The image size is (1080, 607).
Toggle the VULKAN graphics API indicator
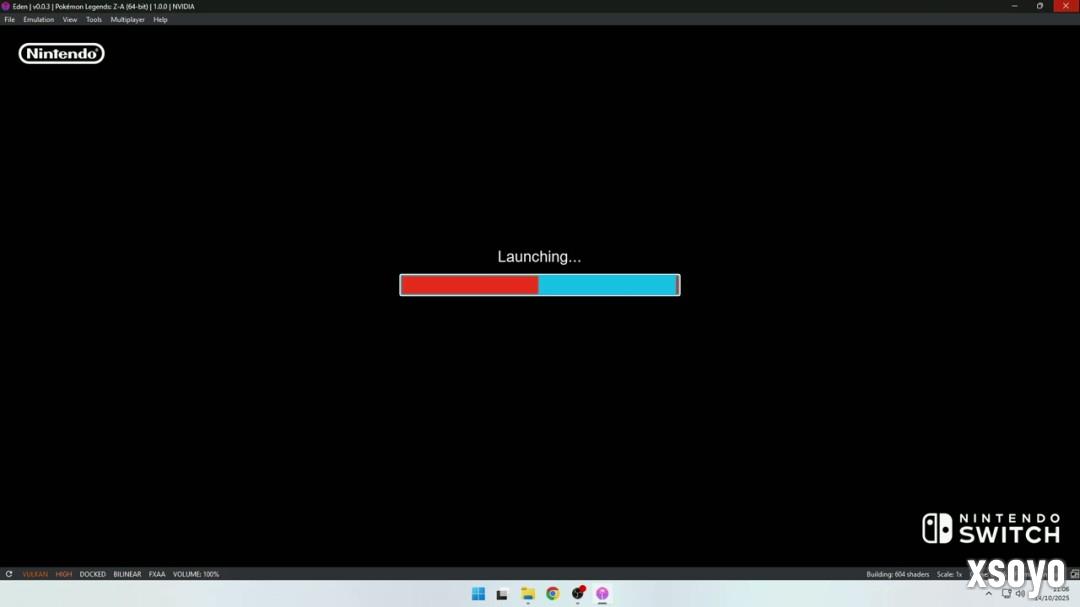[x=35, y=574]
